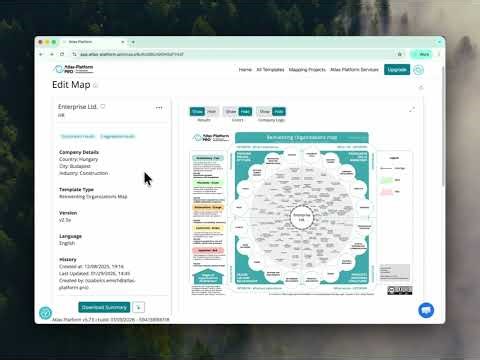The height and width of the screenshot is (360, 480).
Task: Reload the page with refresh icon
Action: point(62,54)
